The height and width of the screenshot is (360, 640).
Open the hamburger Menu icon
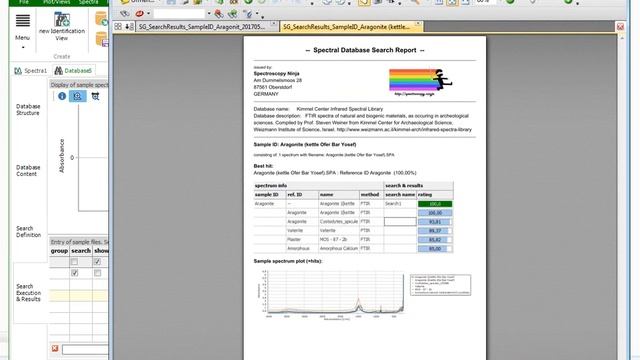[22, 20]
